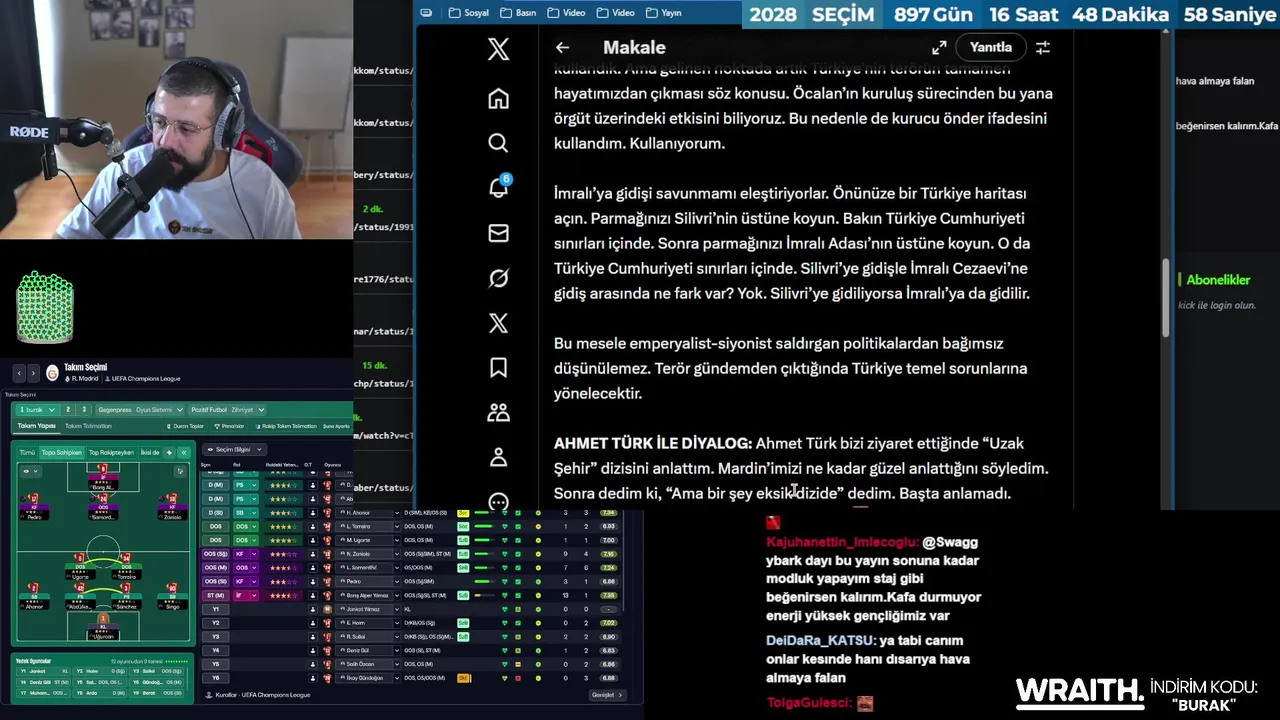Click the Genişlet expand button

(607, 695)
